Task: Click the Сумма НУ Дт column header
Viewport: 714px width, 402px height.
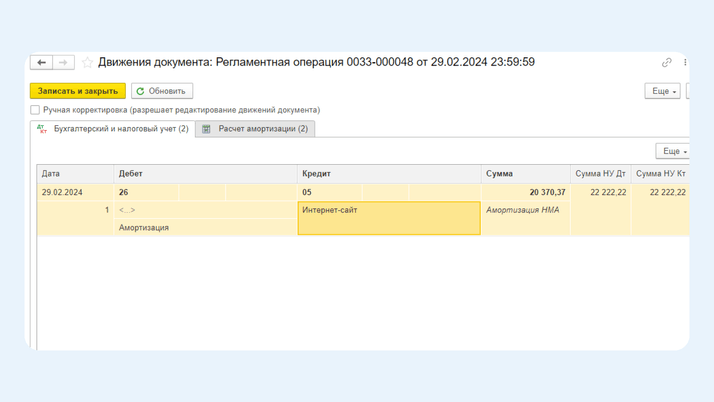Action: click(x=601, y=174)
